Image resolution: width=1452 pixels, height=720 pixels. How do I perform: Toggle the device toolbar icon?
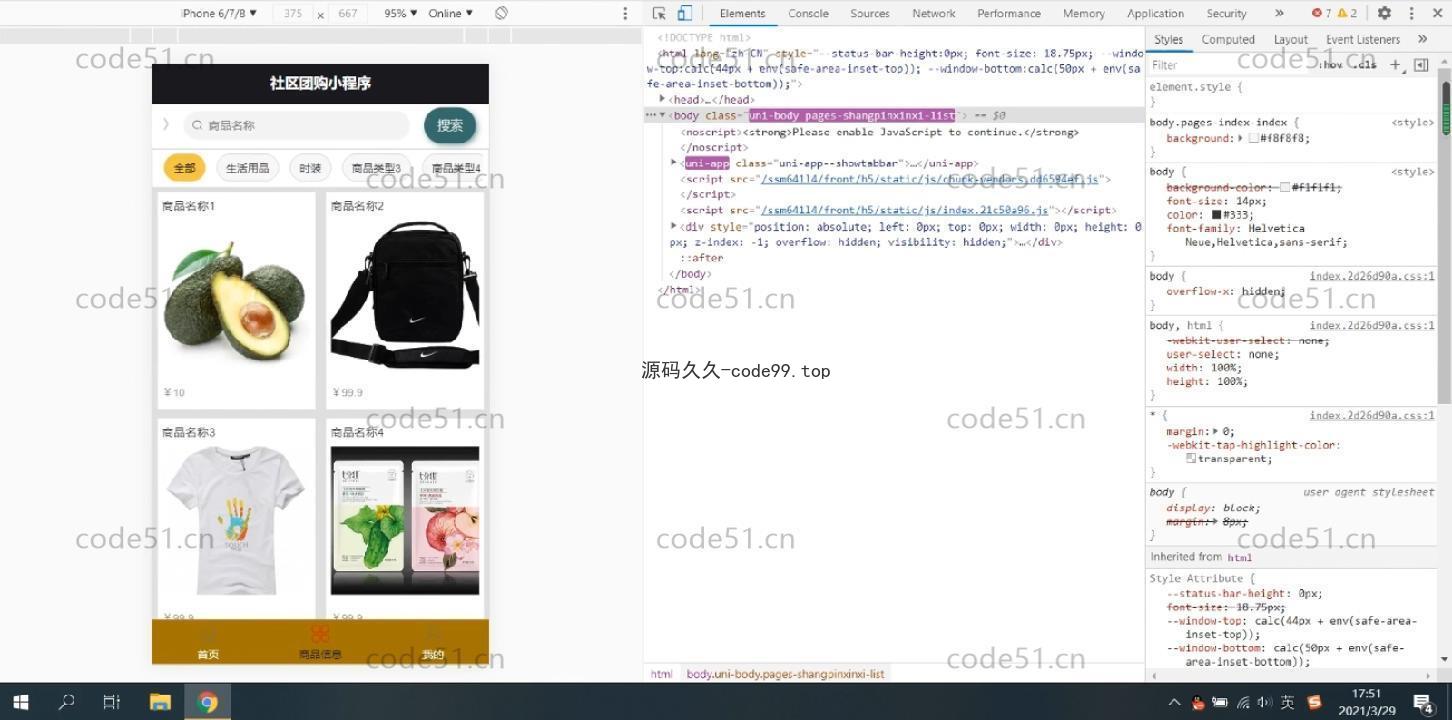pyautogui.click(x=685, y=13)
